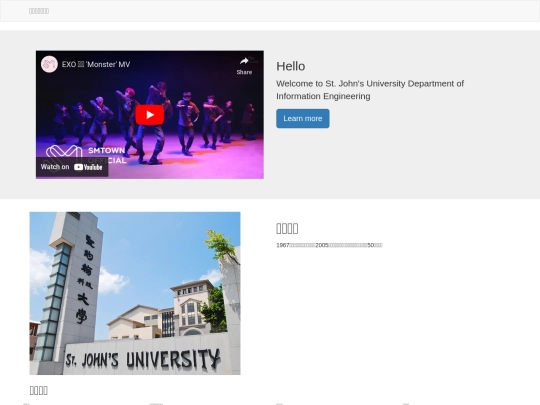The height and width of the screenshot is (405, 540).
Task: Click Watch on YouTube
Action: tap(72, 167)
